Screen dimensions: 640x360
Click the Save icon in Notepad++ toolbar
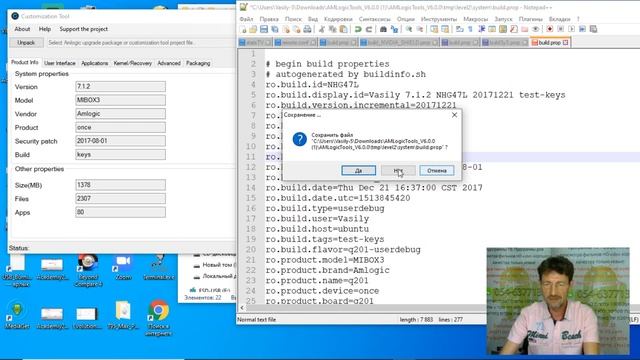click(264, 29)
